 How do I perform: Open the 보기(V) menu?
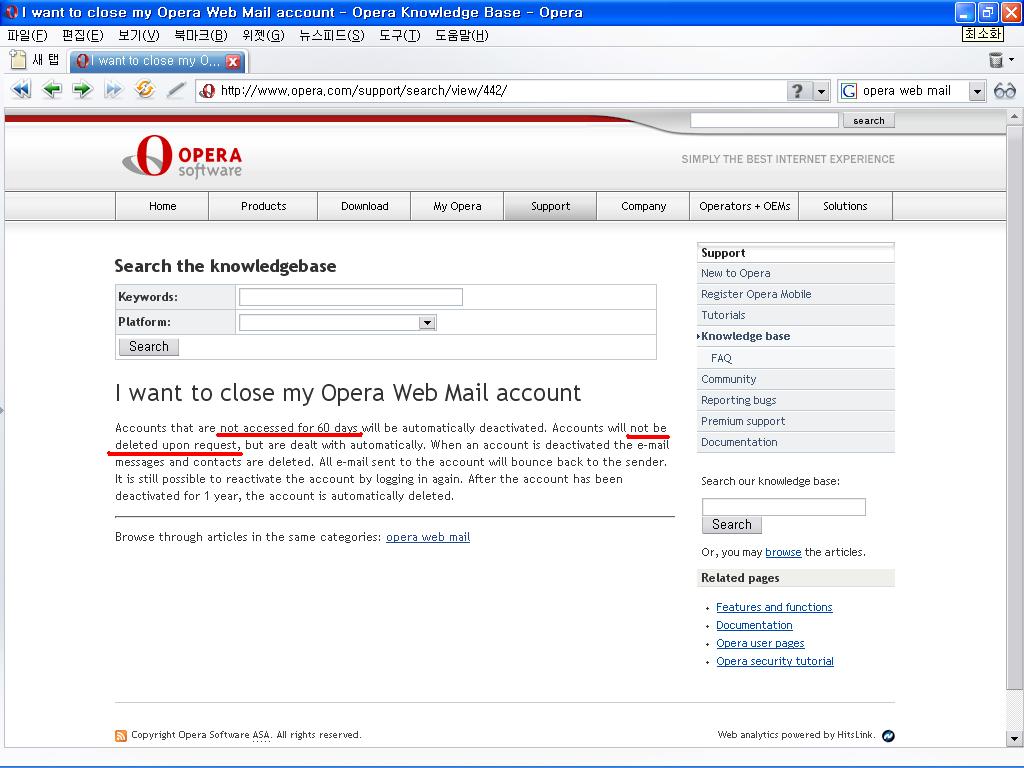(x=139, y=35)
